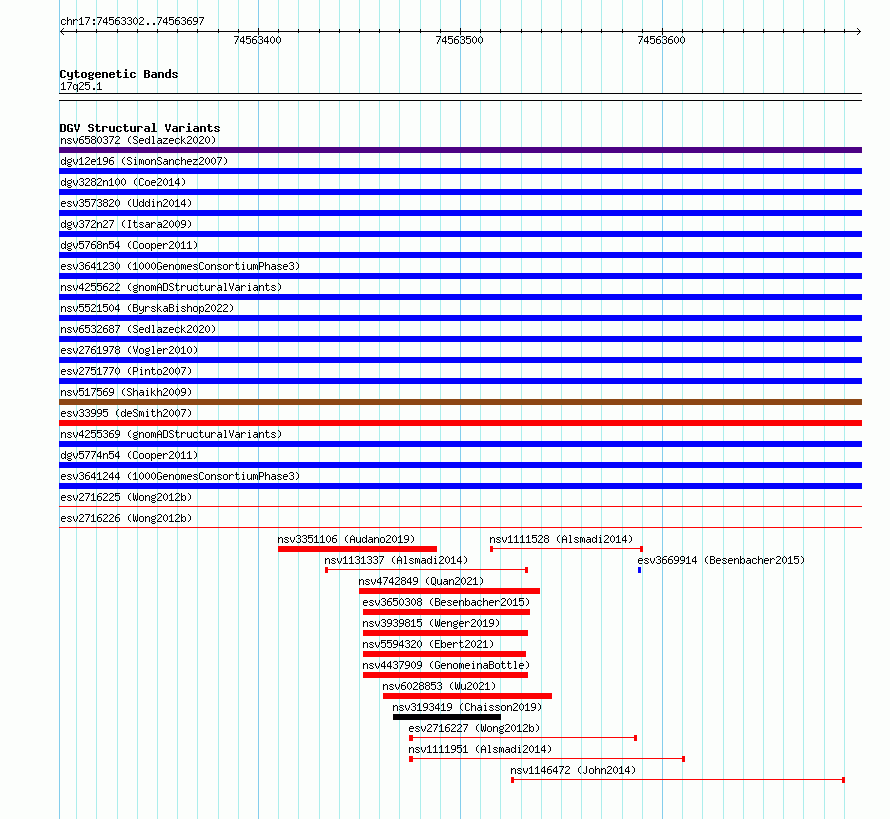This screenshot has width=890, height=819.
Task: Click the right arrow end of ruler
Action: (859, 32)
